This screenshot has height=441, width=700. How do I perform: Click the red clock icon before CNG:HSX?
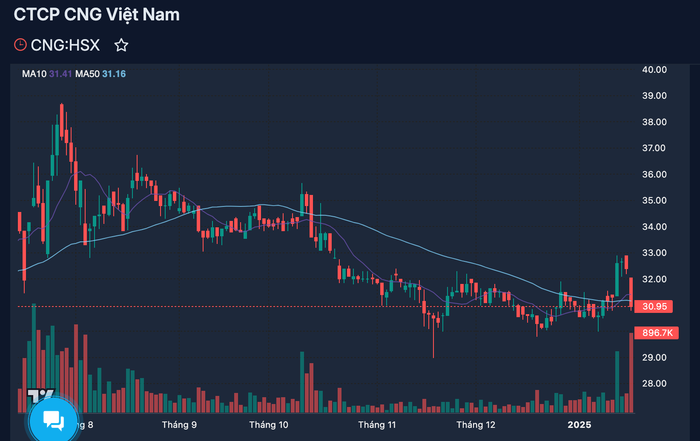pos(20,45)
